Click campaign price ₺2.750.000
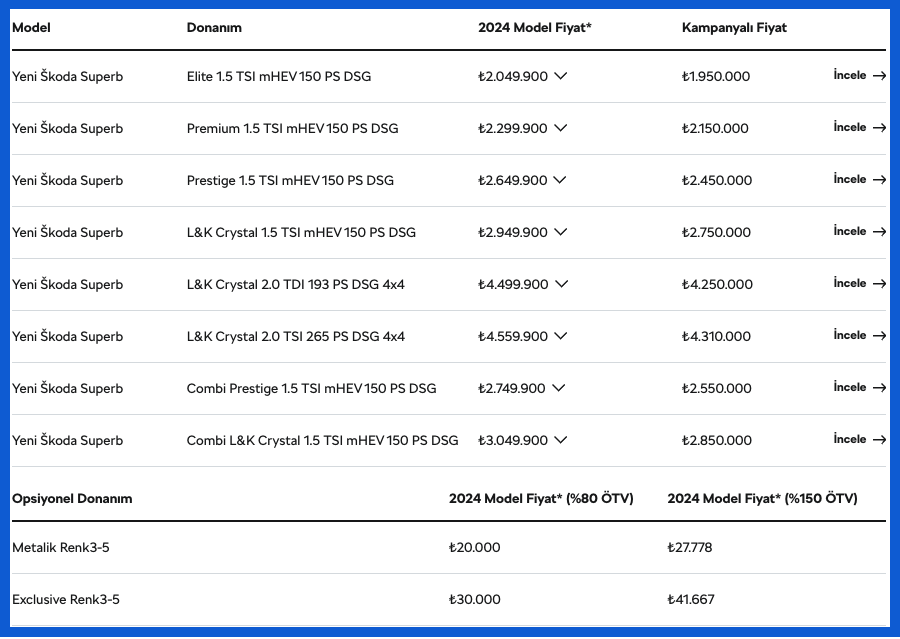The image size is (900, 639). pos(716,233)
